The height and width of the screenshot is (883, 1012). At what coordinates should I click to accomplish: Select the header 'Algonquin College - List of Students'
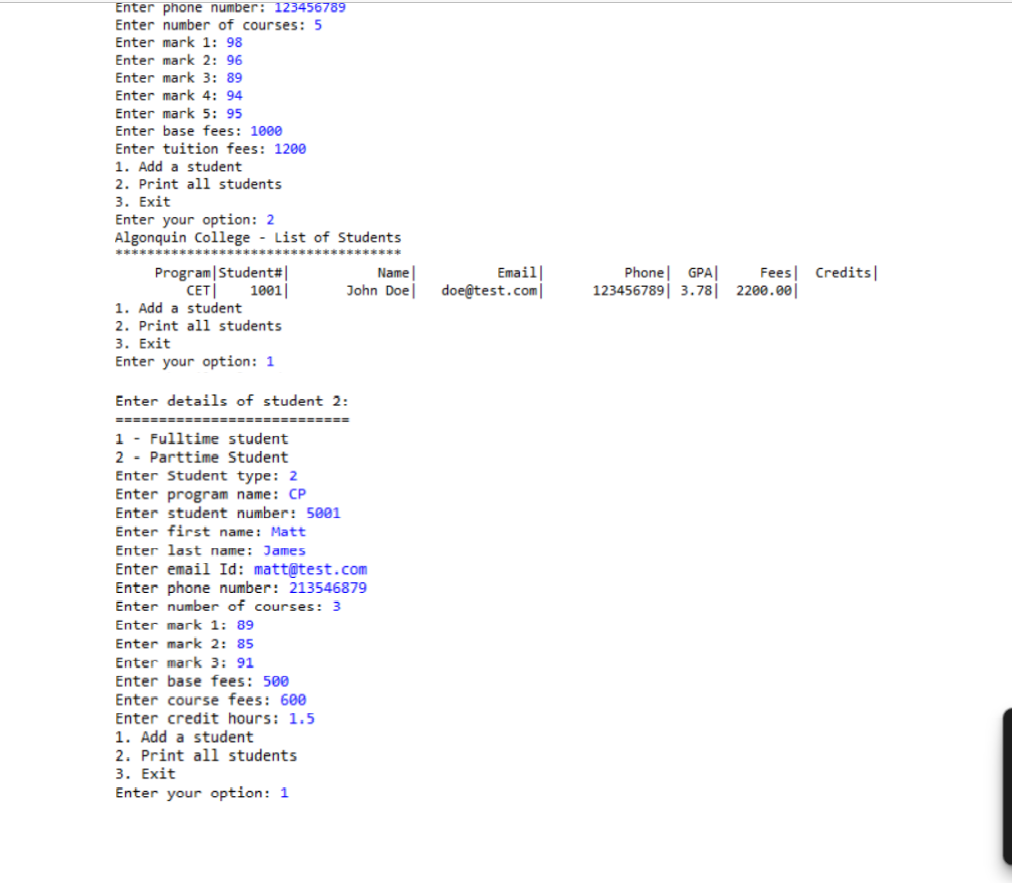pyautogui.click(x=257, y=237)
